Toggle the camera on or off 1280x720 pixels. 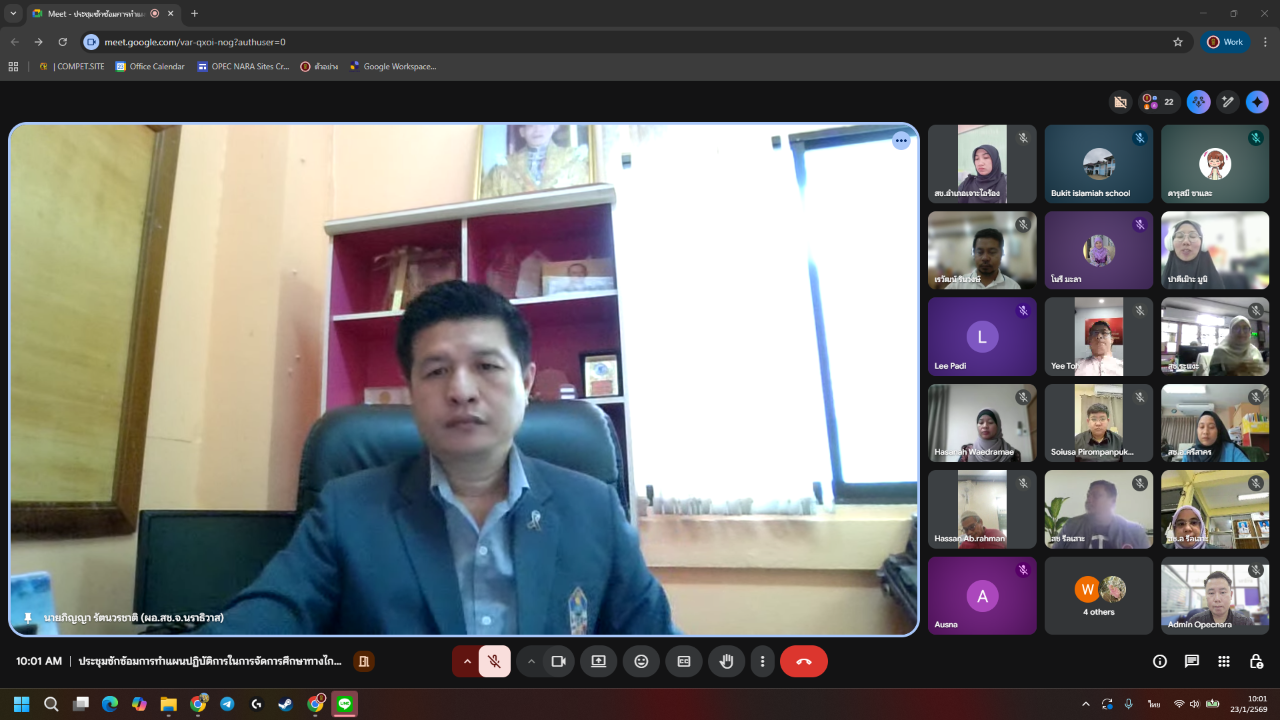click(x=559, y=661)
